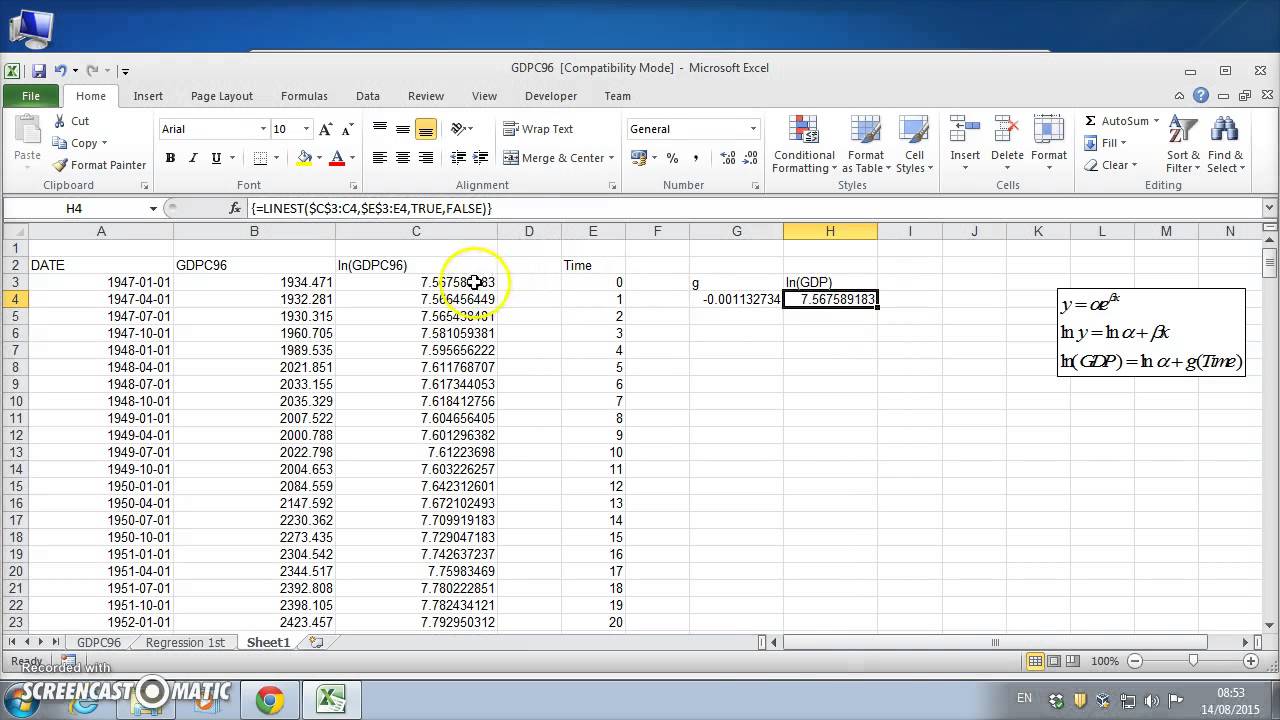Click the Merge & Center icon

[x=511, y=158]
